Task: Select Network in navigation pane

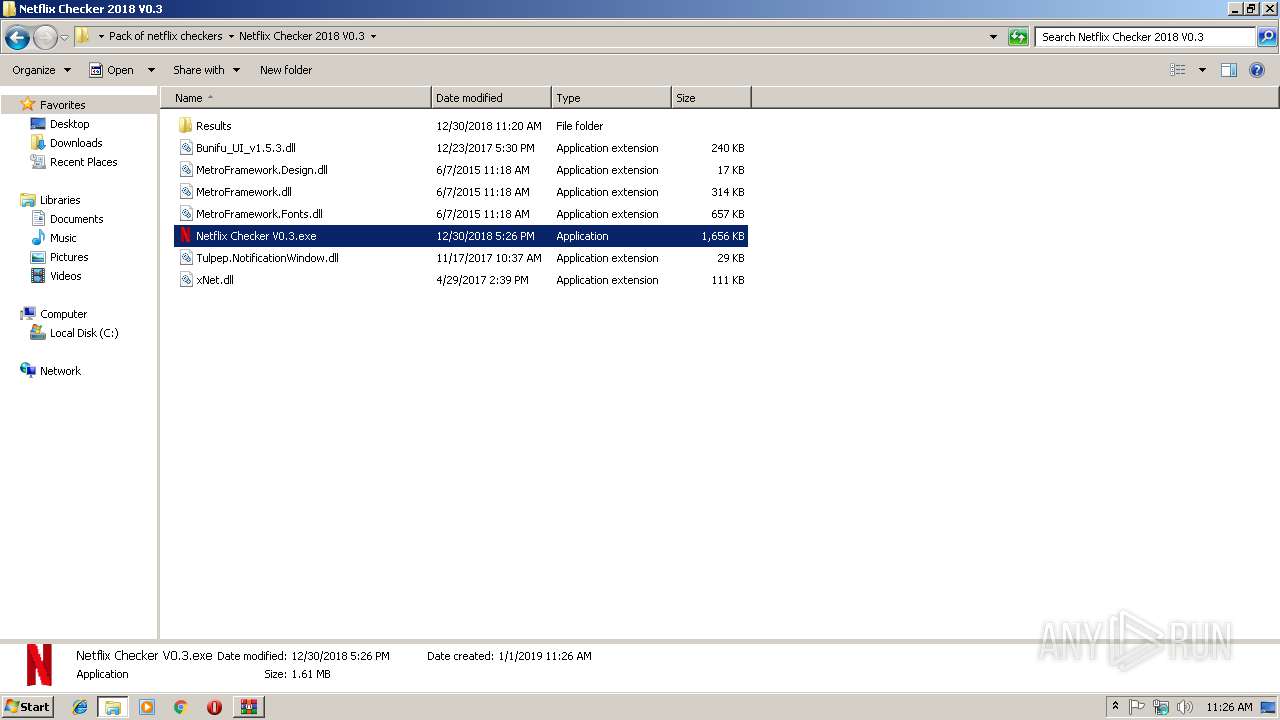Action: point(60,371)
